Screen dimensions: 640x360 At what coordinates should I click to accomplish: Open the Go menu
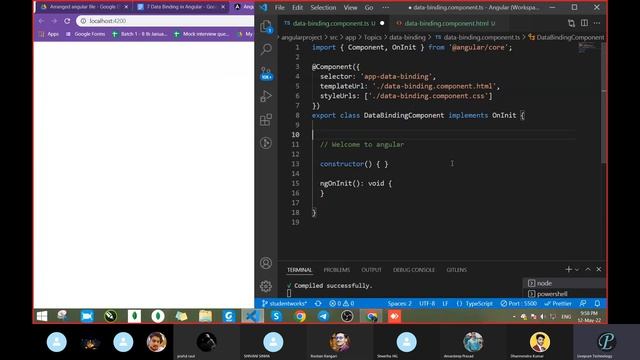[x=369, y=7]
